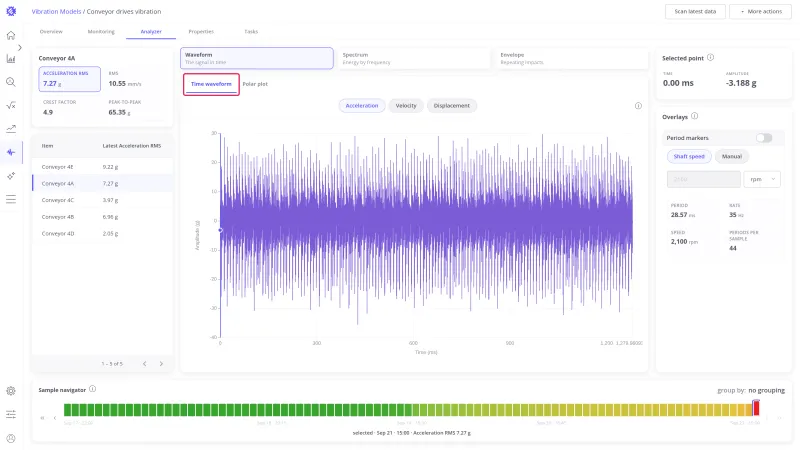Click the selected point marker on waveform
The width and height of the screenshot is (800, 450).
pos(220,230)
